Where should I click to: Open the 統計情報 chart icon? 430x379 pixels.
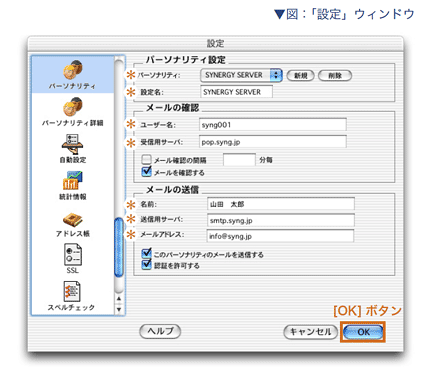pyautogui.click(x=72, y=181)
